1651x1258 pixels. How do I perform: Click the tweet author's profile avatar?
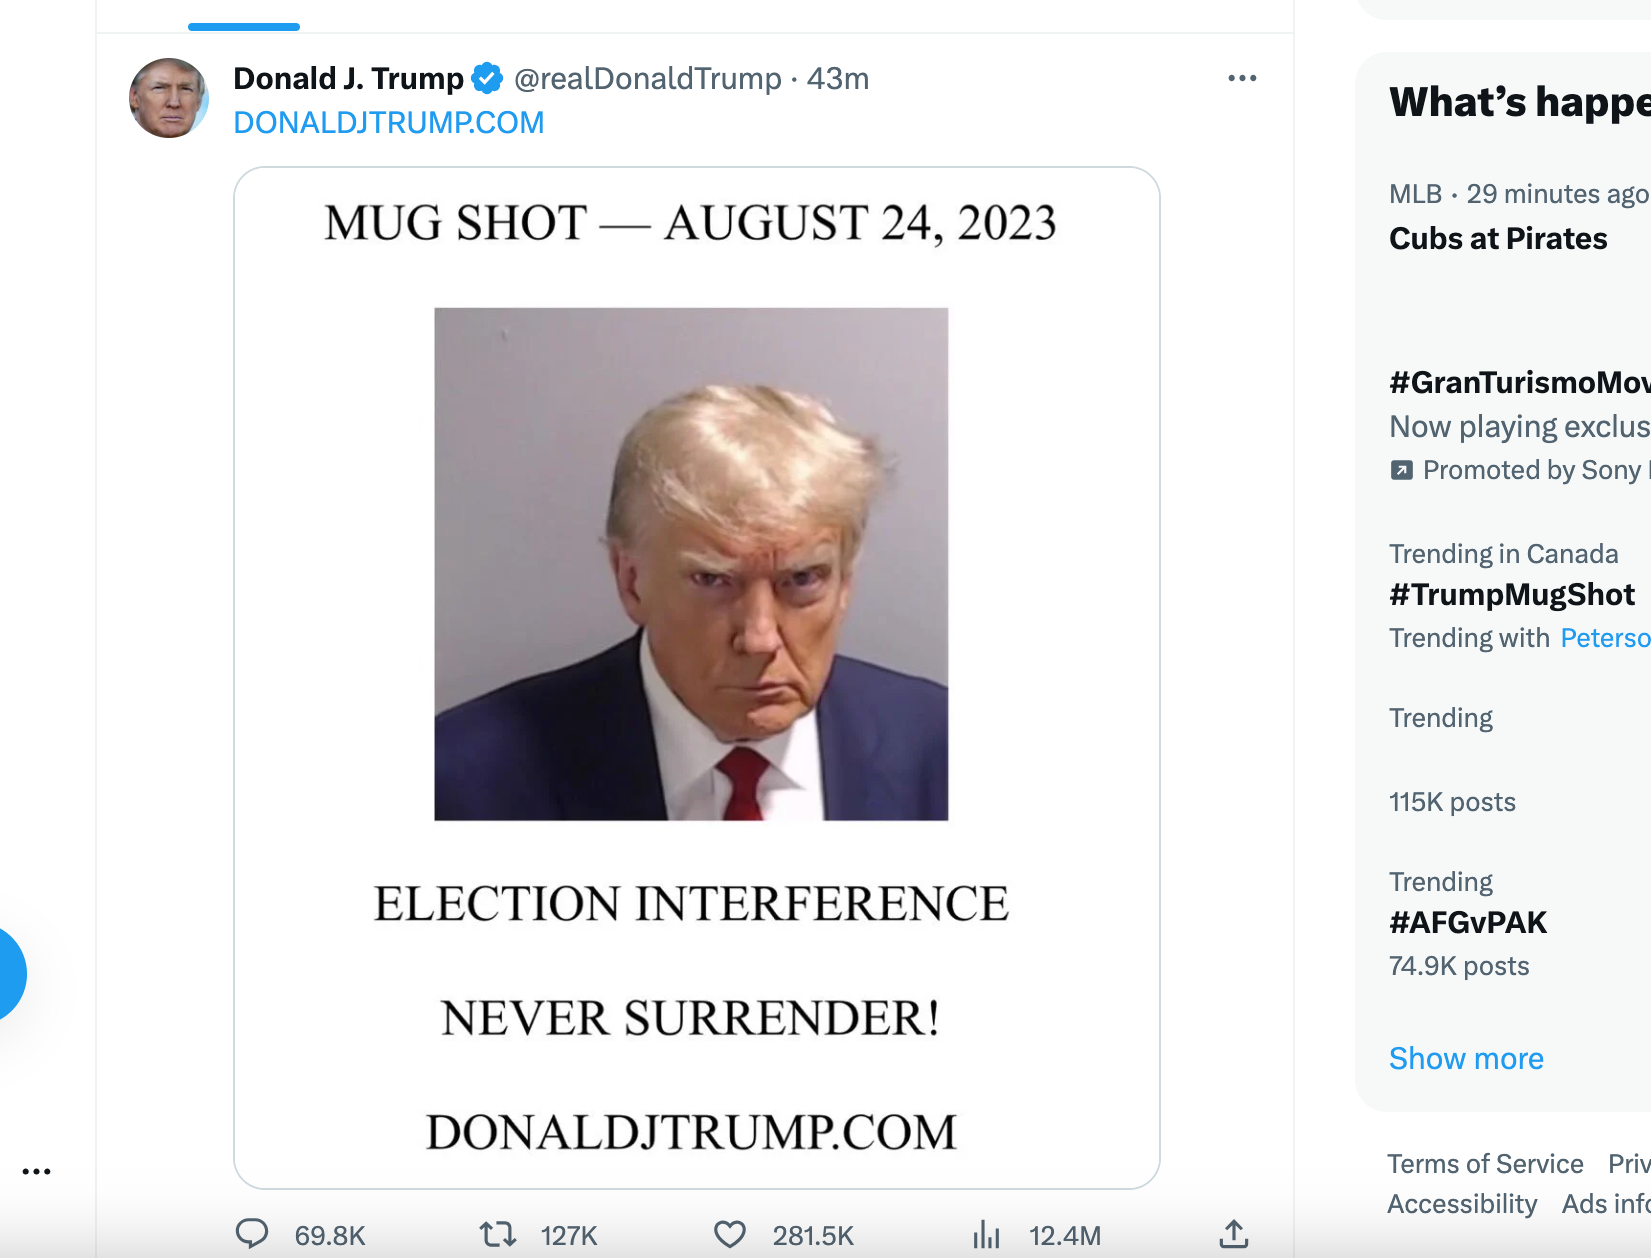click(168, 98)
